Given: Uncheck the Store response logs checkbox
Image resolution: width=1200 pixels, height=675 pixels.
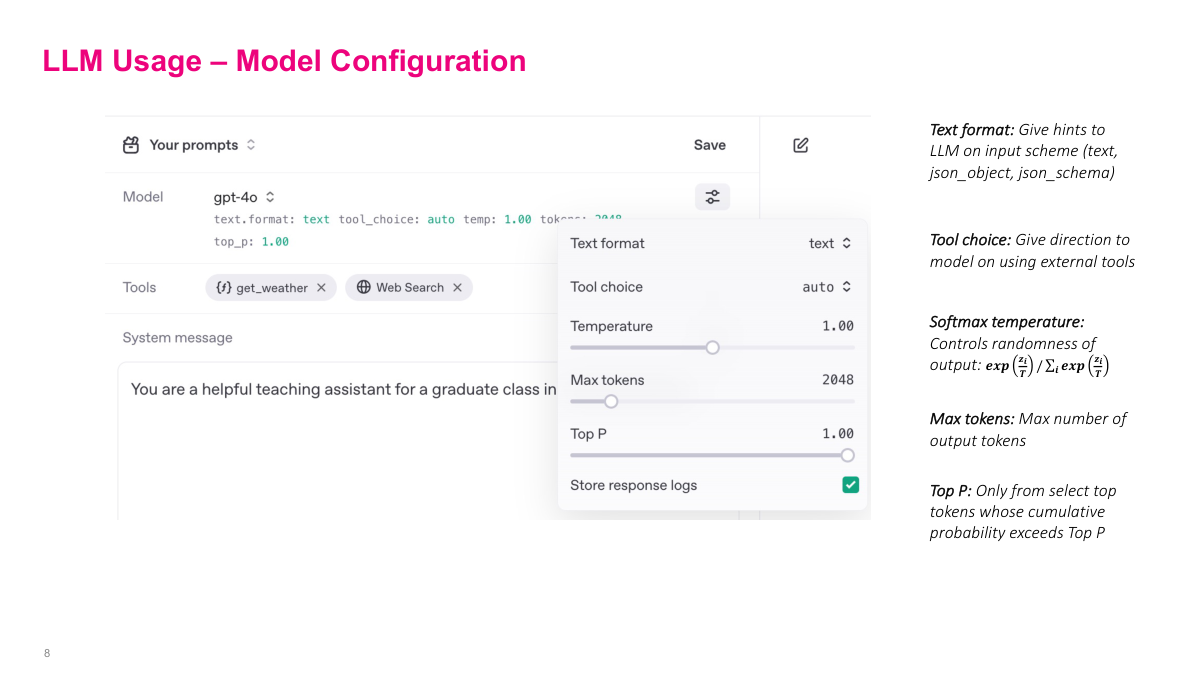Looking at the screenshot, I should (850, 485).
